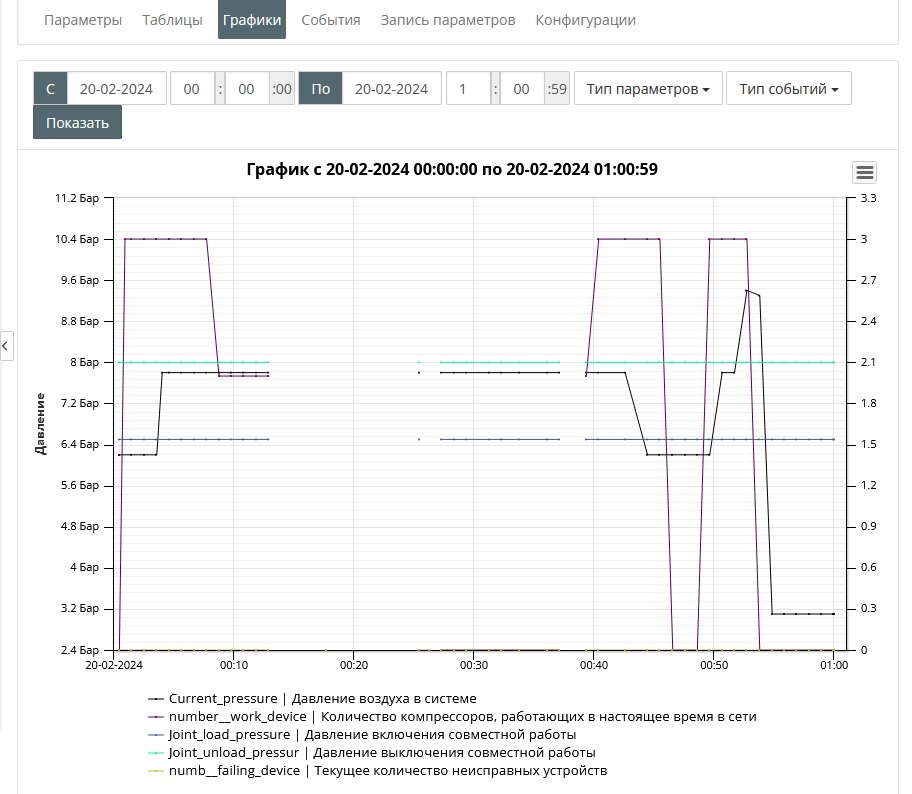Click the 11.2 Бар axis label
The height and width of the screenshot is (794, 912).
[x=77, y=198]
